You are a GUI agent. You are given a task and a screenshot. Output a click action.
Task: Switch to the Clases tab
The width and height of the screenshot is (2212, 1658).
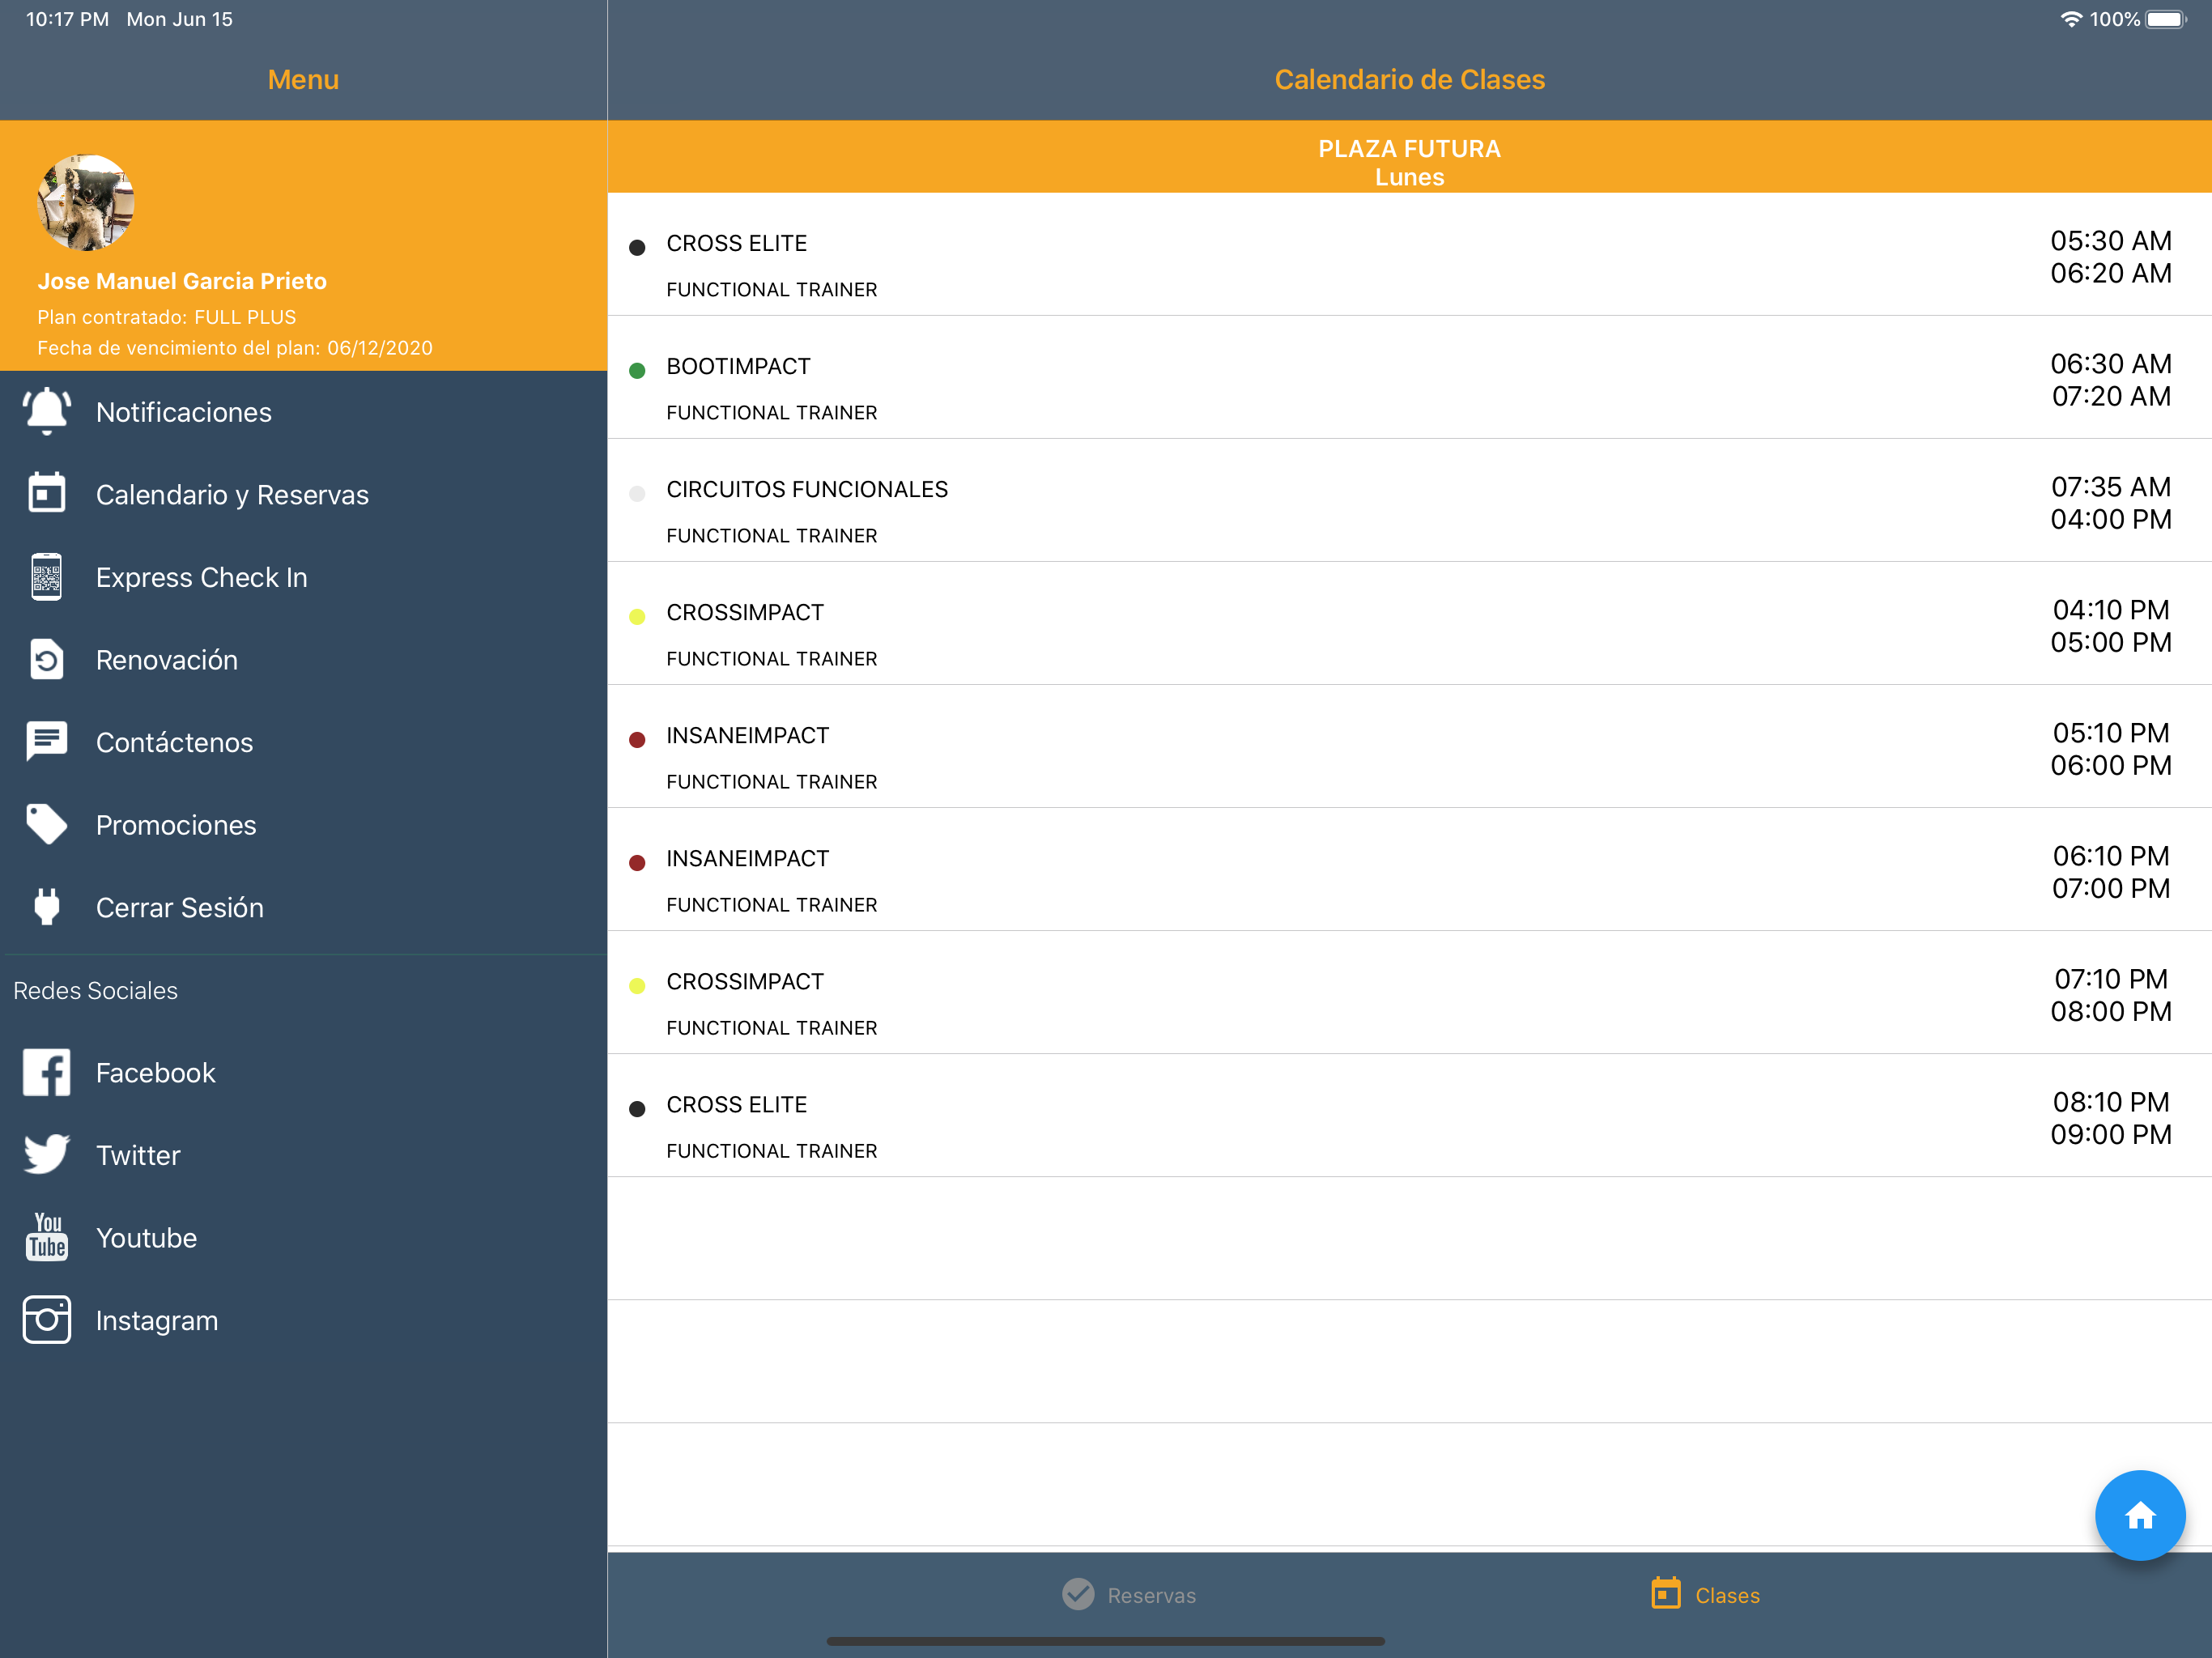[1705, 1594]
